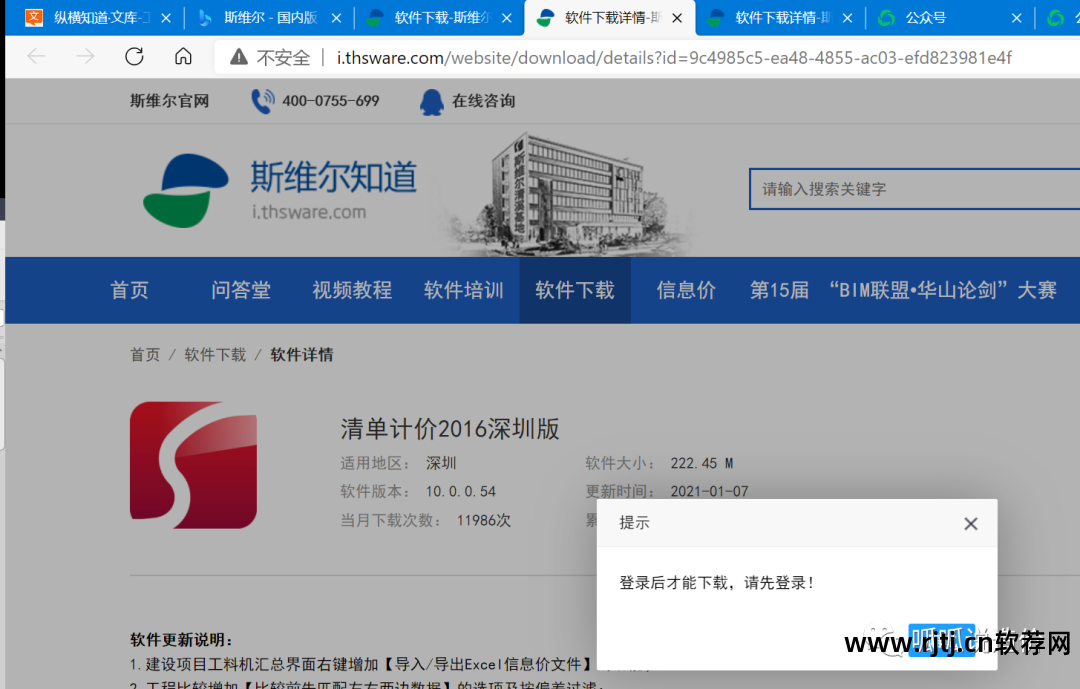The height and width of the screenshot is (689, 1080).
Task: Click the 11986次 download count
Action: tap(484, 521)
